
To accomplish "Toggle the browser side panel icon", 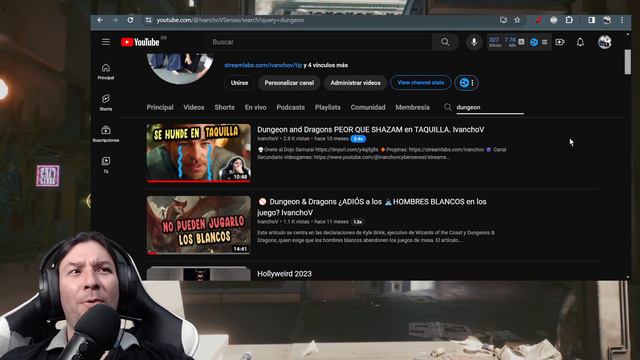I will [x=591, y=20].
